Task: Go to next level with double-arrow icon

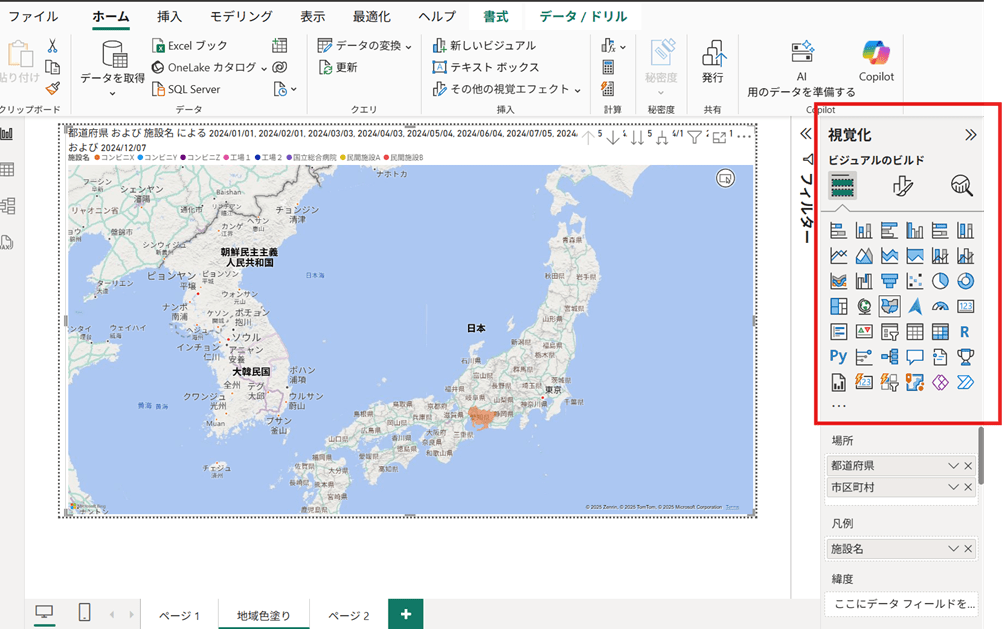Action: (637, 137)
